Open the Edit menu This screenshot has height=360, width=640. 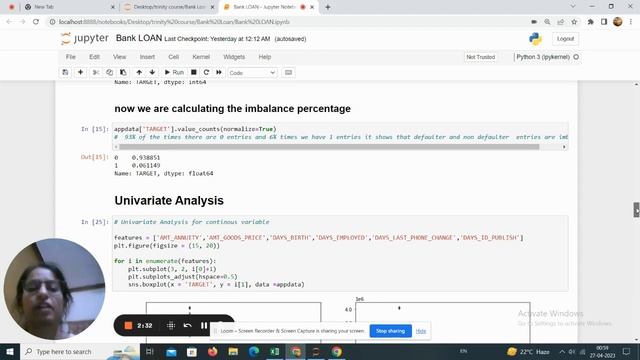point(94,57)
